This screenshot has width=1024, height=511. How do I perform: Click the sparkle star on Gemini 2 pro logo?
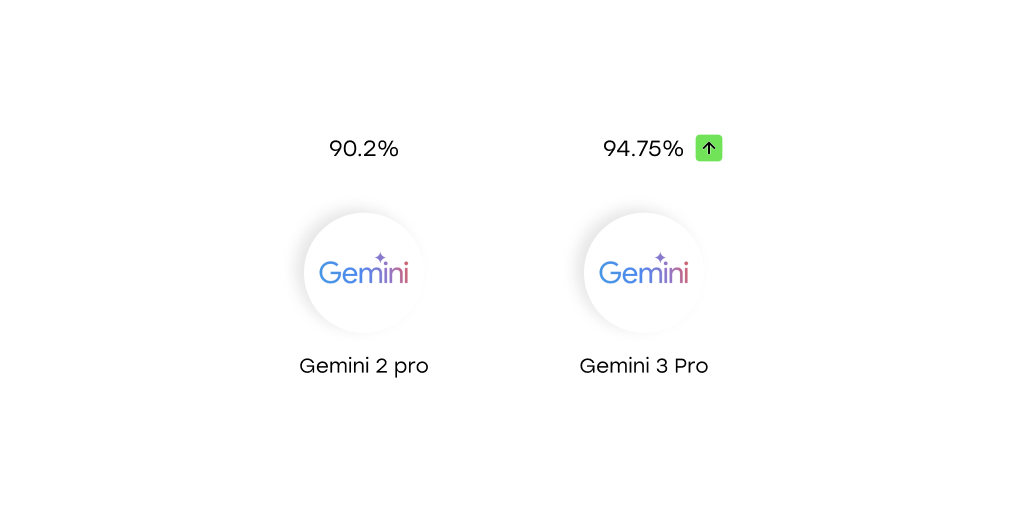(x=380, y=258)
